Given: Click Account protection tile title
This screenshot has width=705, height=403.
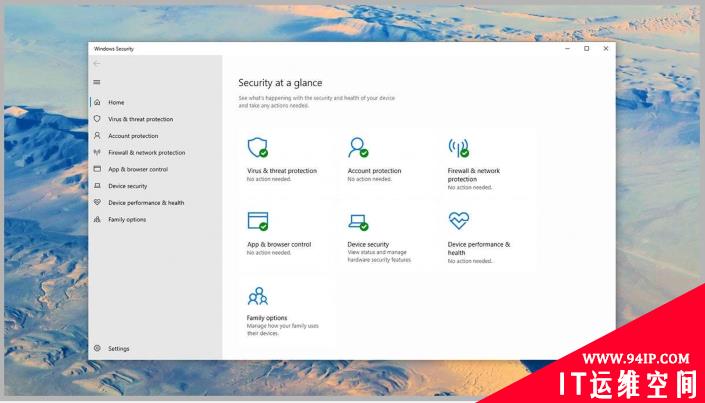Looking at the screenshot, I should coord(374,171).
